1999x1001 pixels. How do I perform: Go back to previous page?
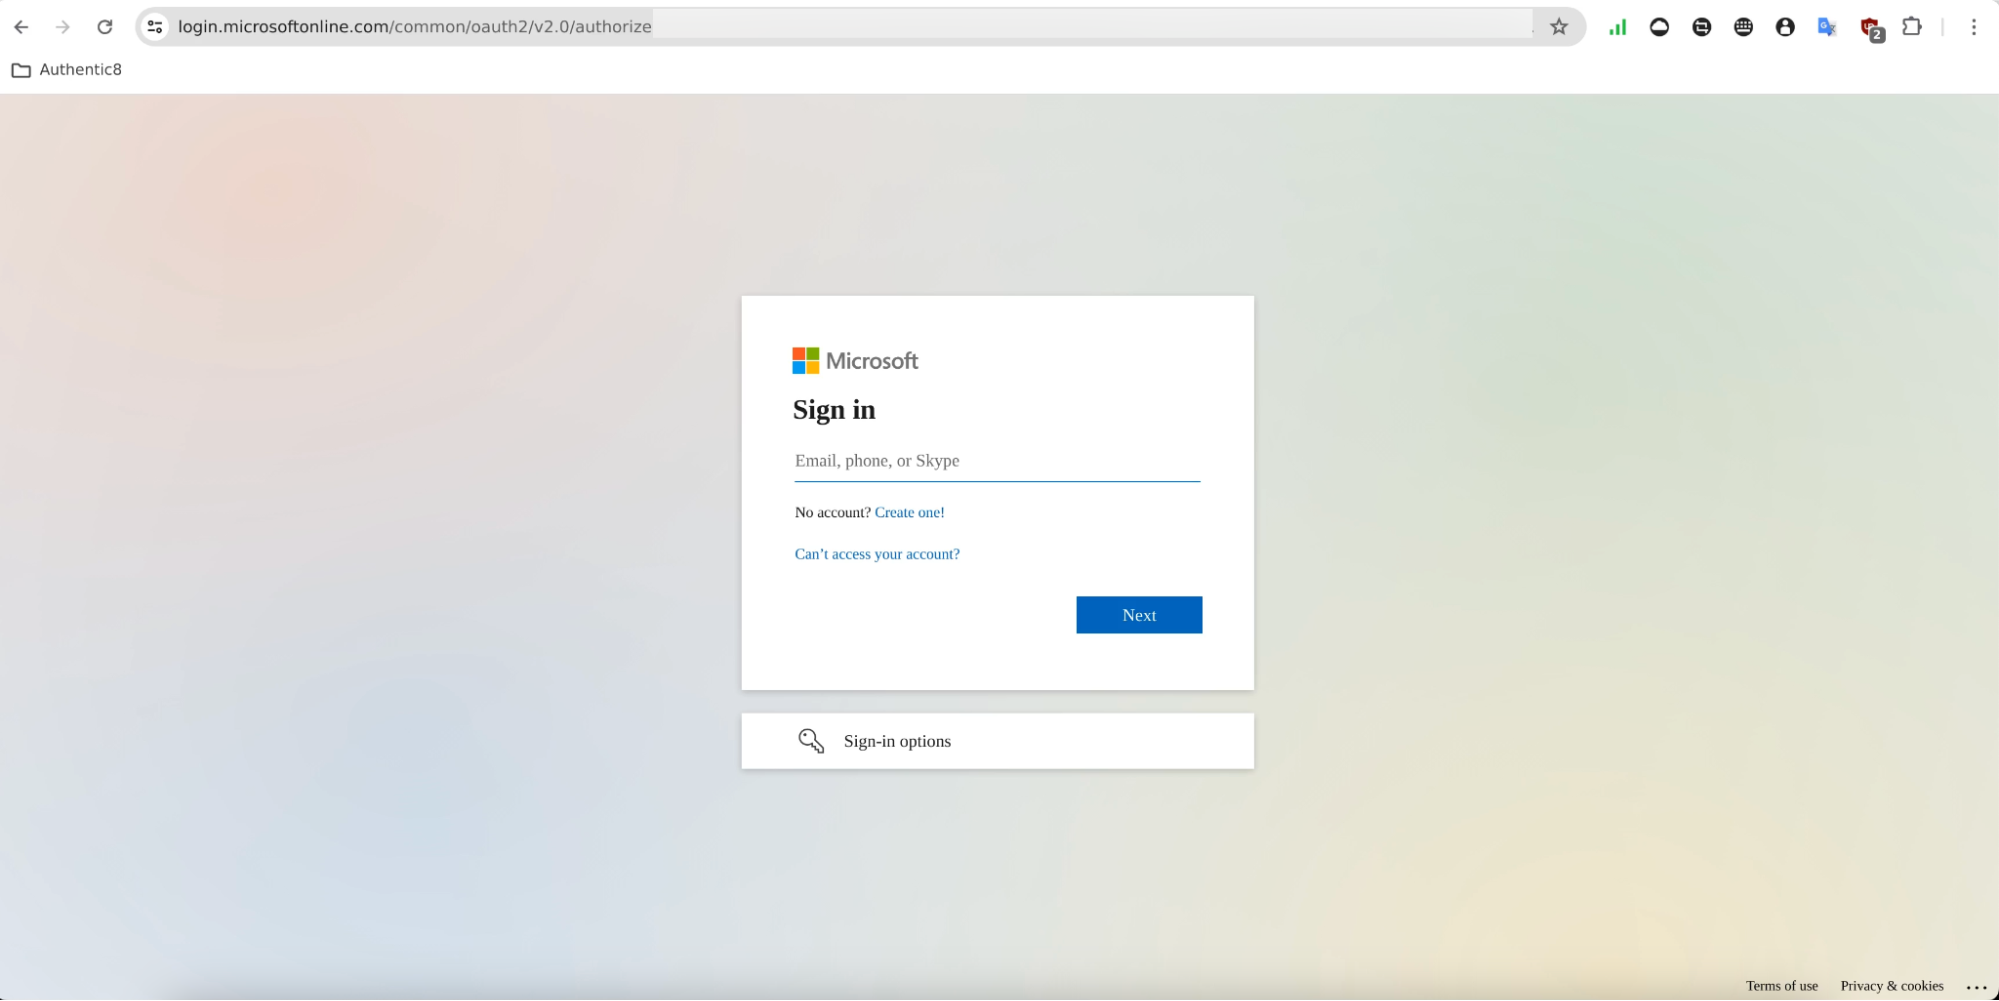tap(21, 27)
